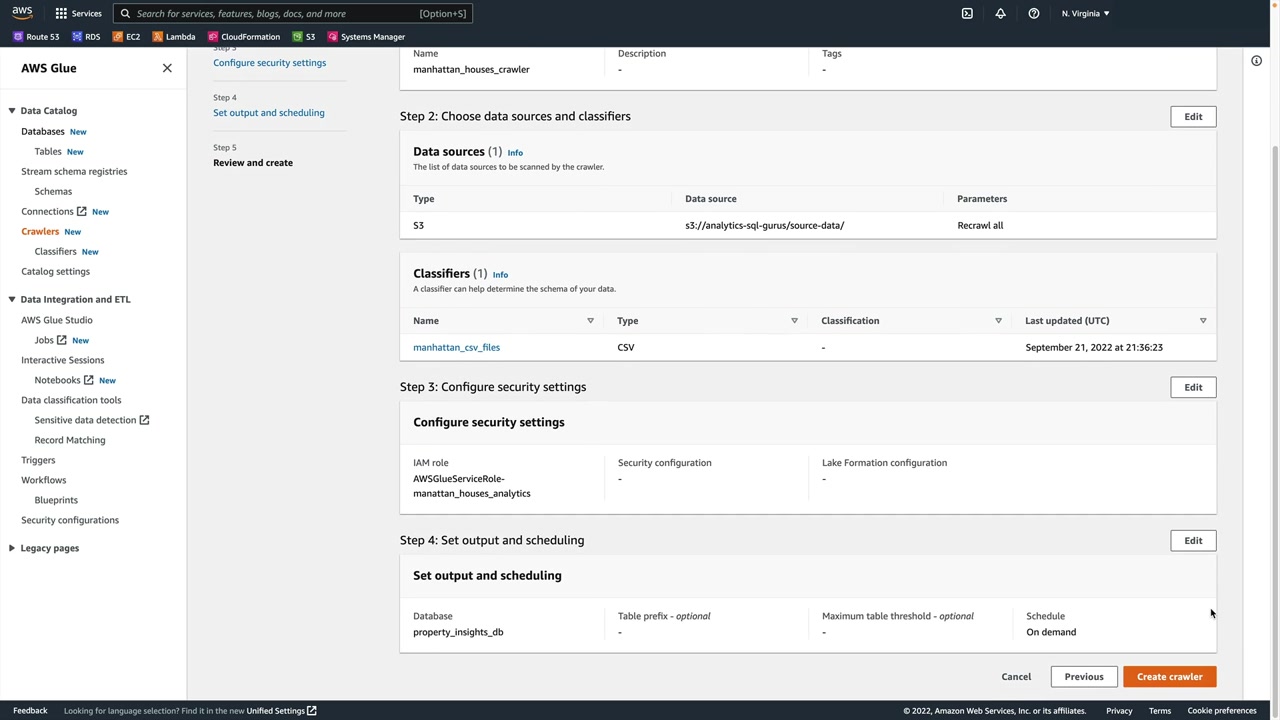The image size is (1280, 720).
Task: Launch CloudShell from the top bar
Action: [x=967, y=13]
